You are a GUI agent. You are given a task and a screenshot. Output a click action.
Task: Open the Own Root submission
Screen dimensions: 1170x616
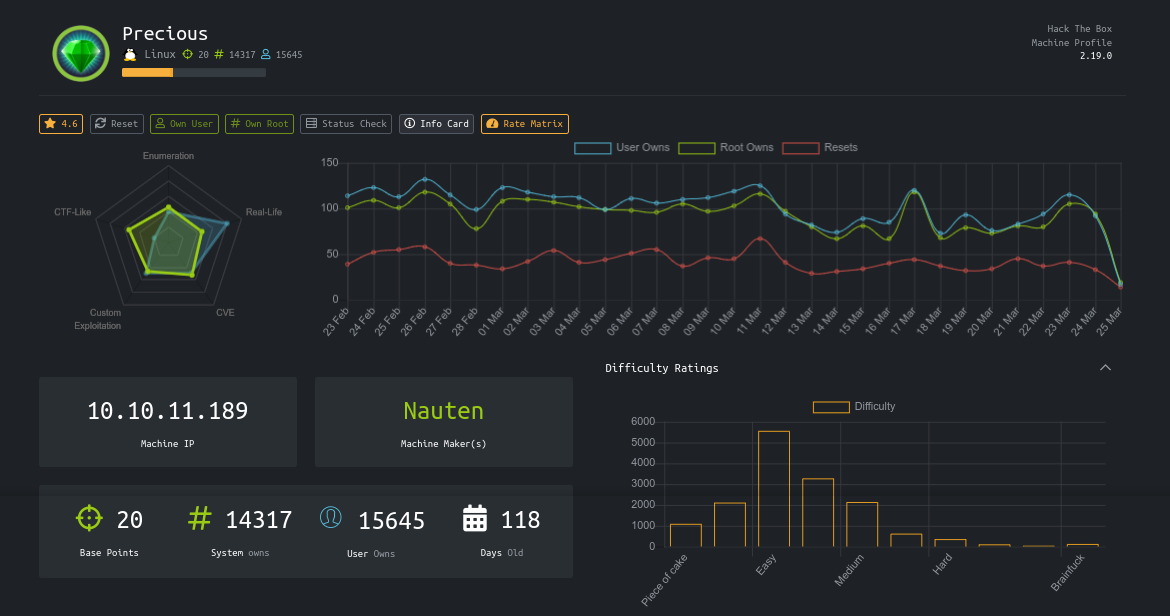[x=259, y=124]
